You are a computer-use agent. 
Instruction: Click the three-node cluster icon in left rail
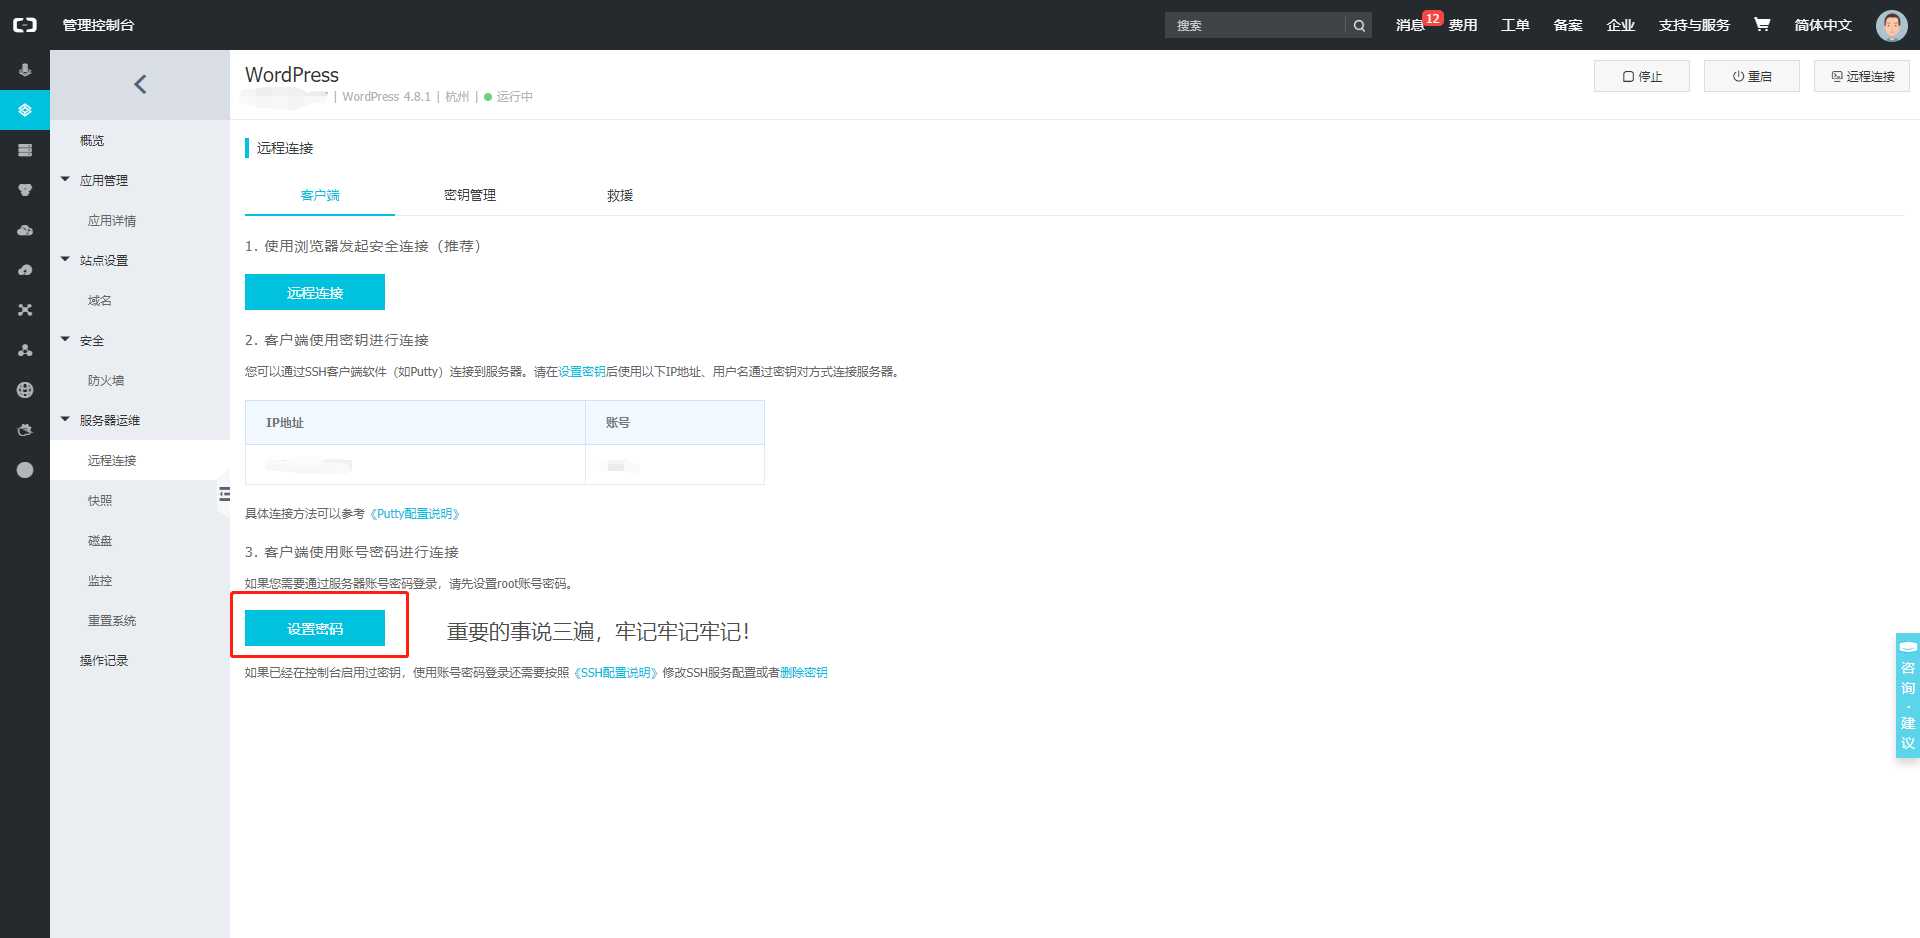coord(25,350)
